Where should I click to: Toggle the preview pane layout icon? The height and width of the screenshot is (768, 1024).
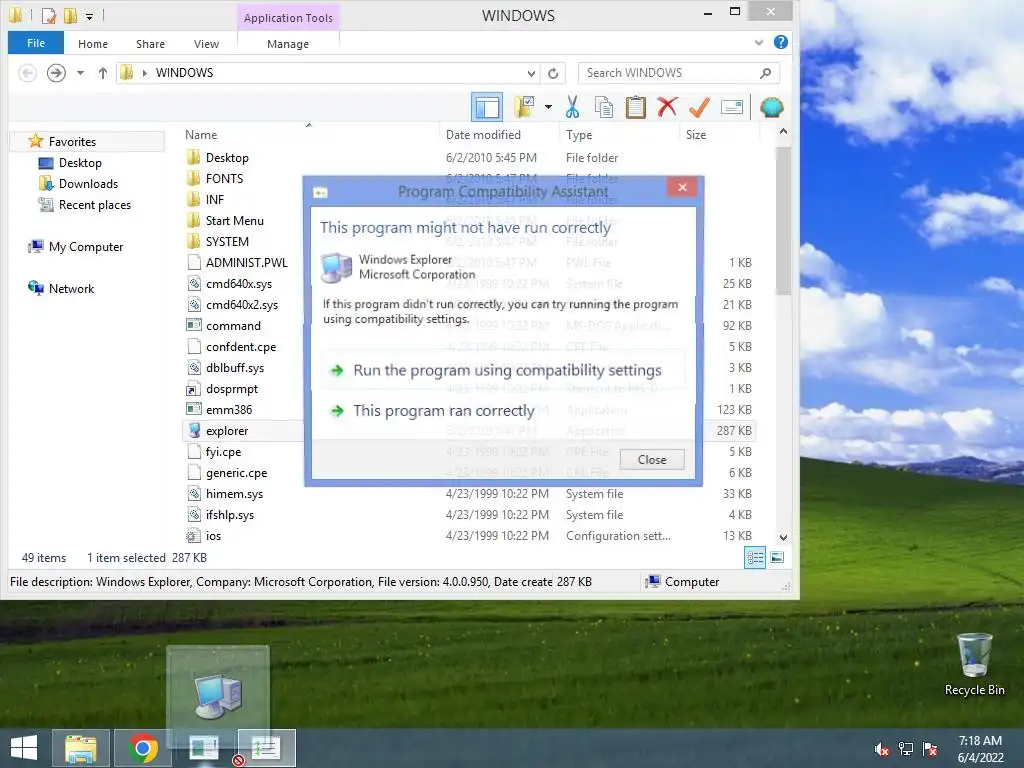coord(487,107)
